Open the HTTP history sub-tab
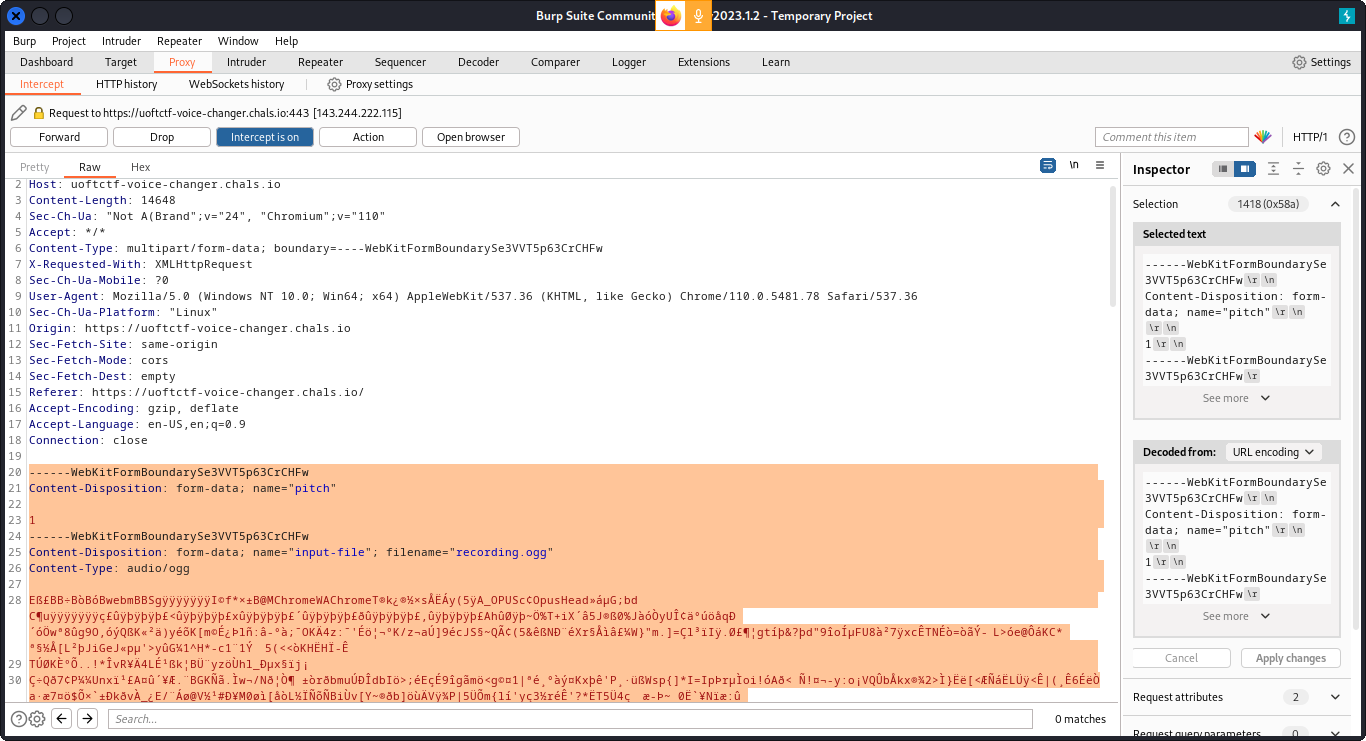1366x741 pixels. pyautogui.click(x=126, y=84)
